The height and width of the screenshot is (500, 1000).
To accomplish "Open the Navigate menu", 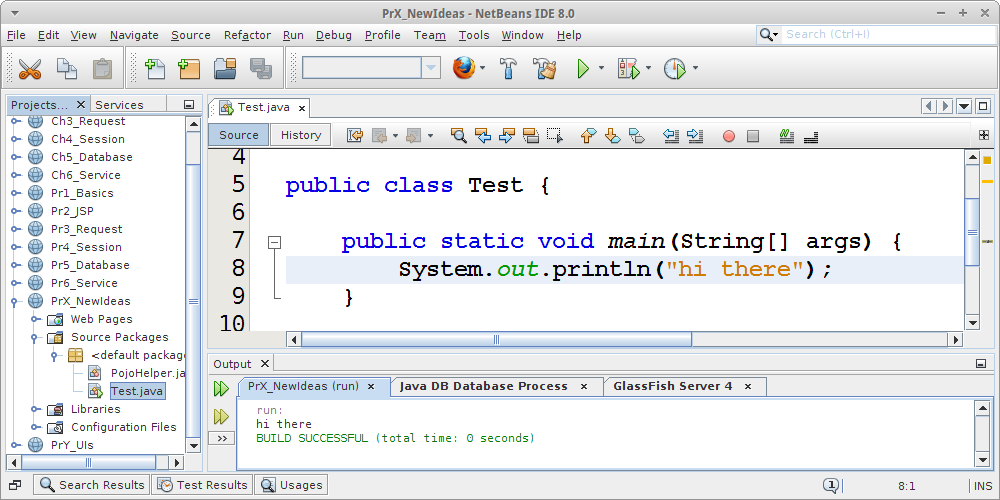I will [x=134, y=35].
